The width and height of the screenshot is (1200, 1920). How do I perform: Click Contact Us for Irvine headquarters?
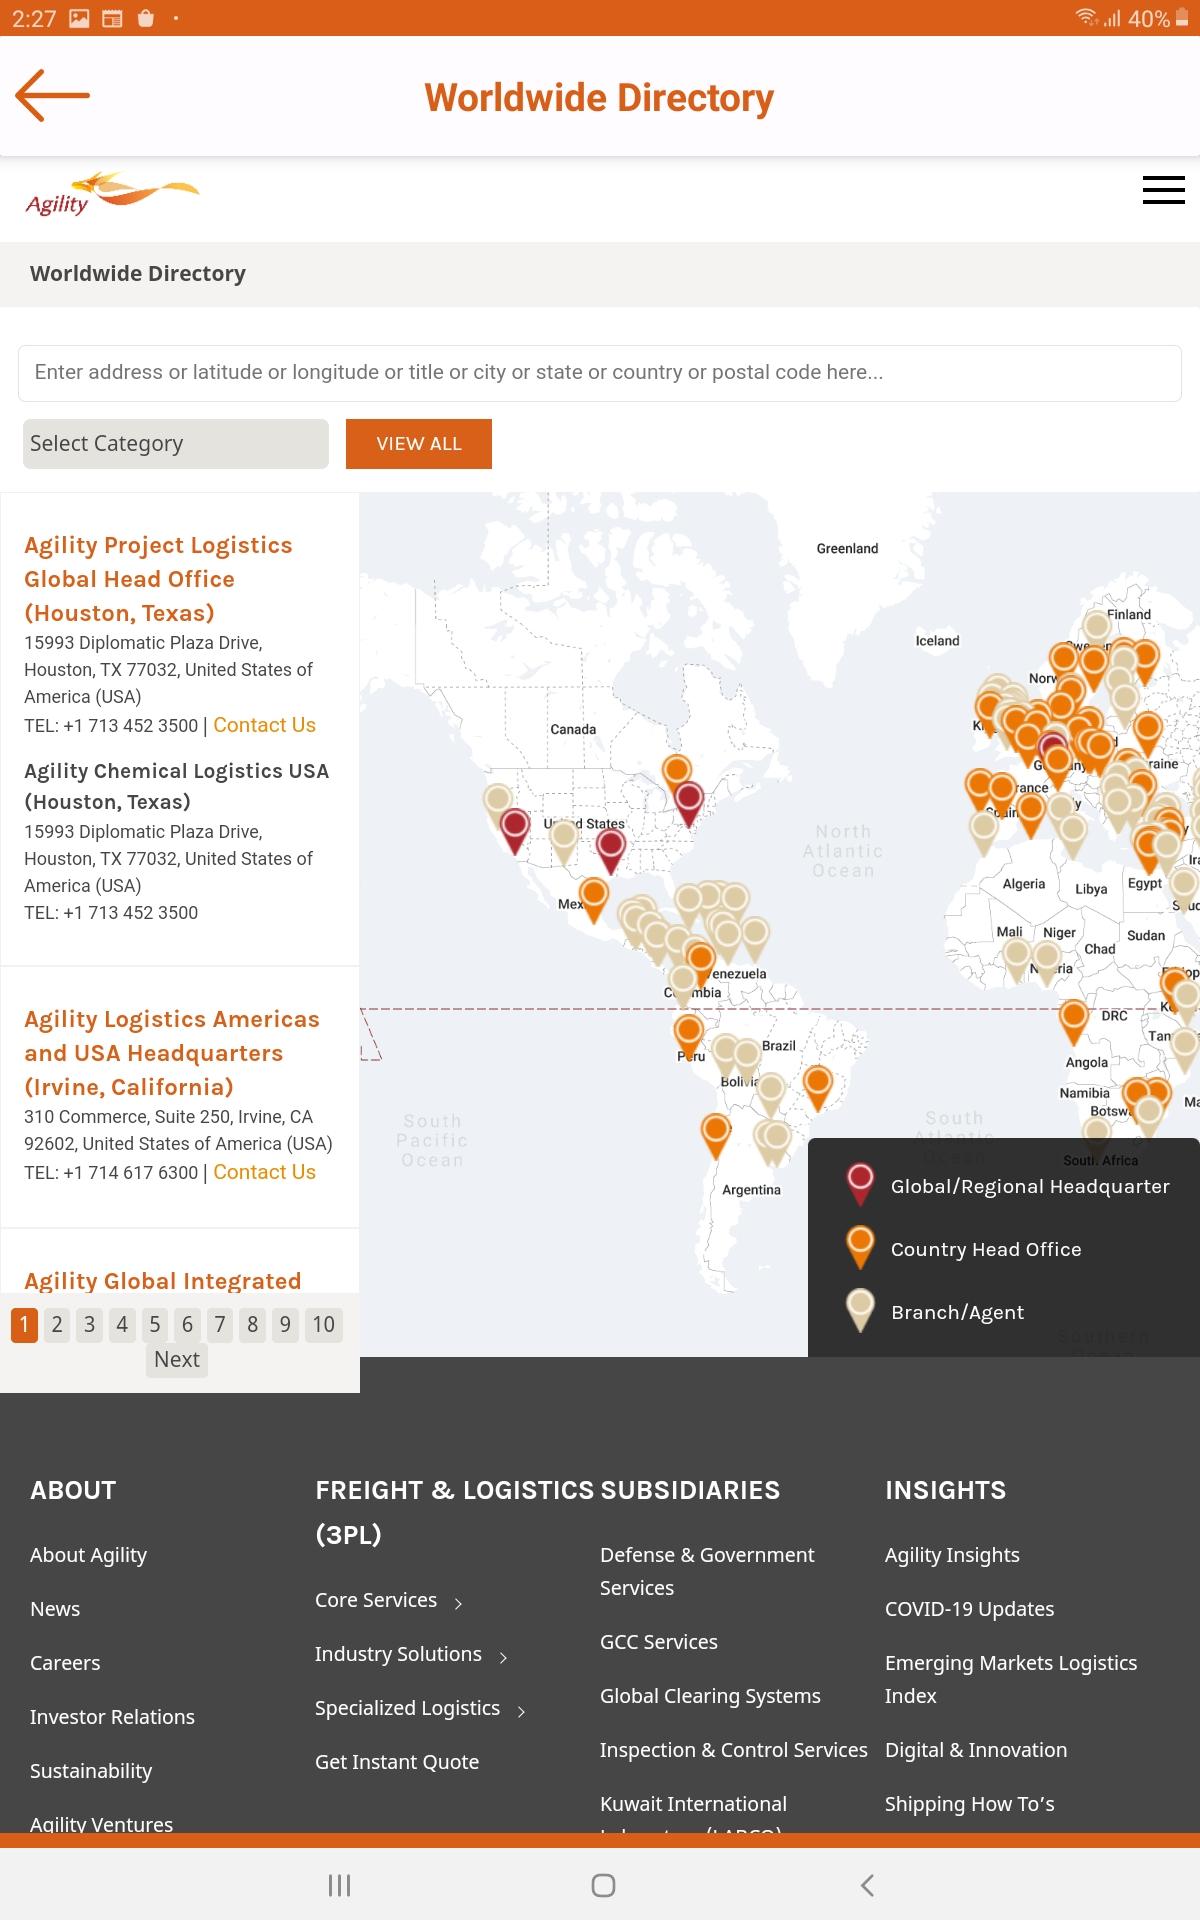[x=264, y=1172]
